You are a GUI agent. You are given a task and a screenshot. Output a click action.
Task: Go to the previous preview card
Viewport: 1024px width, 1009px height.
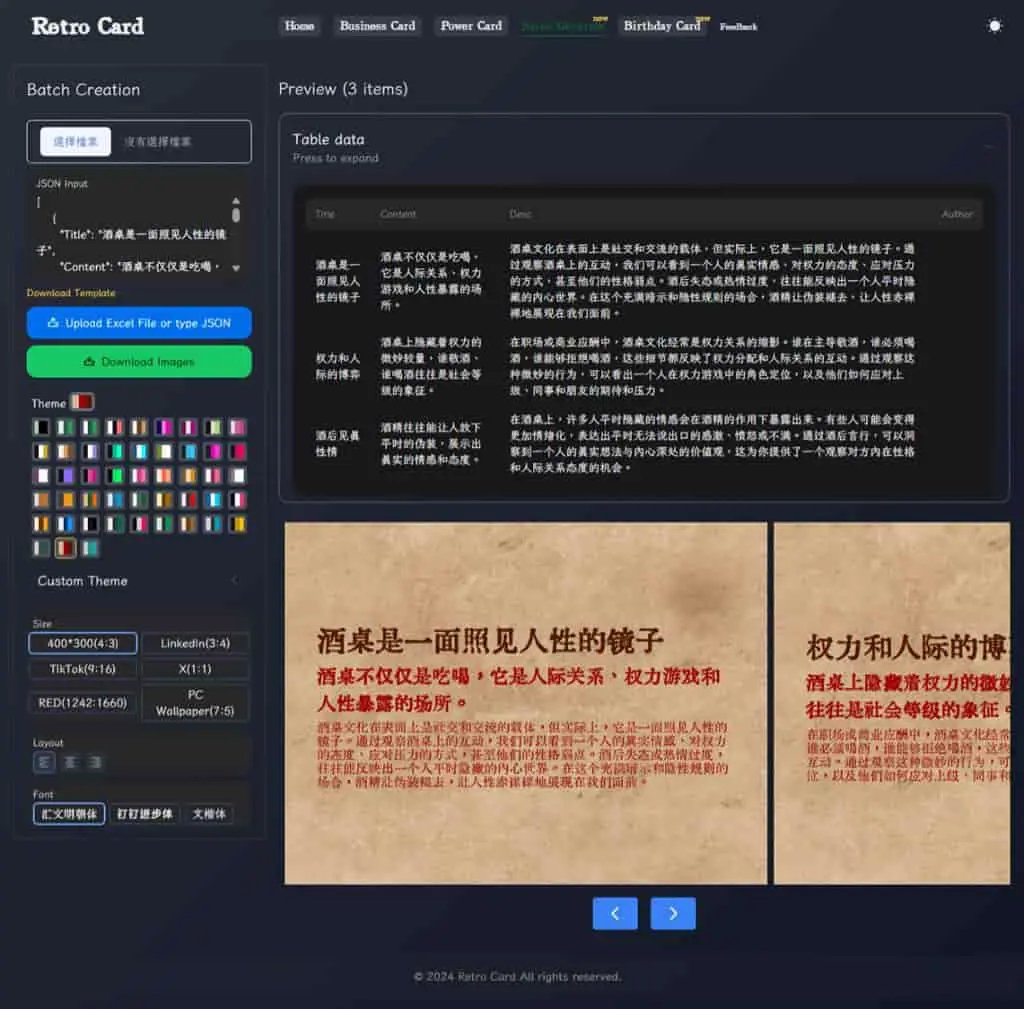[615, 913]
